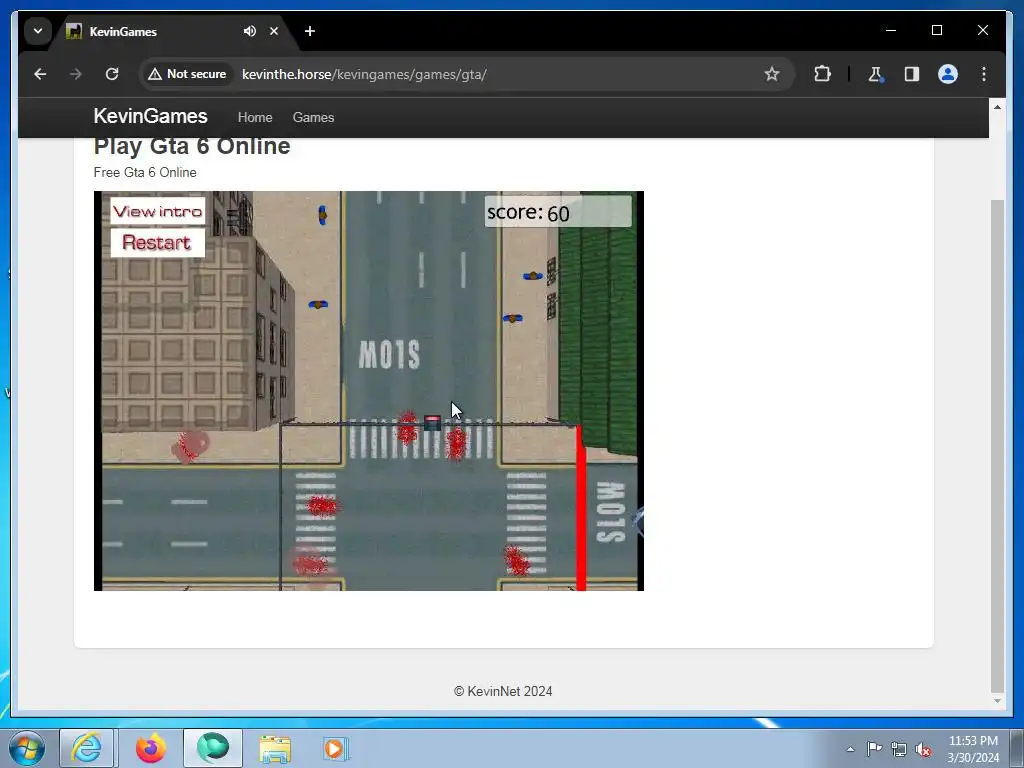Open the KevinGames brand link
The width and height of the screenshot is (1024, 768).
(x=150, y=116)
